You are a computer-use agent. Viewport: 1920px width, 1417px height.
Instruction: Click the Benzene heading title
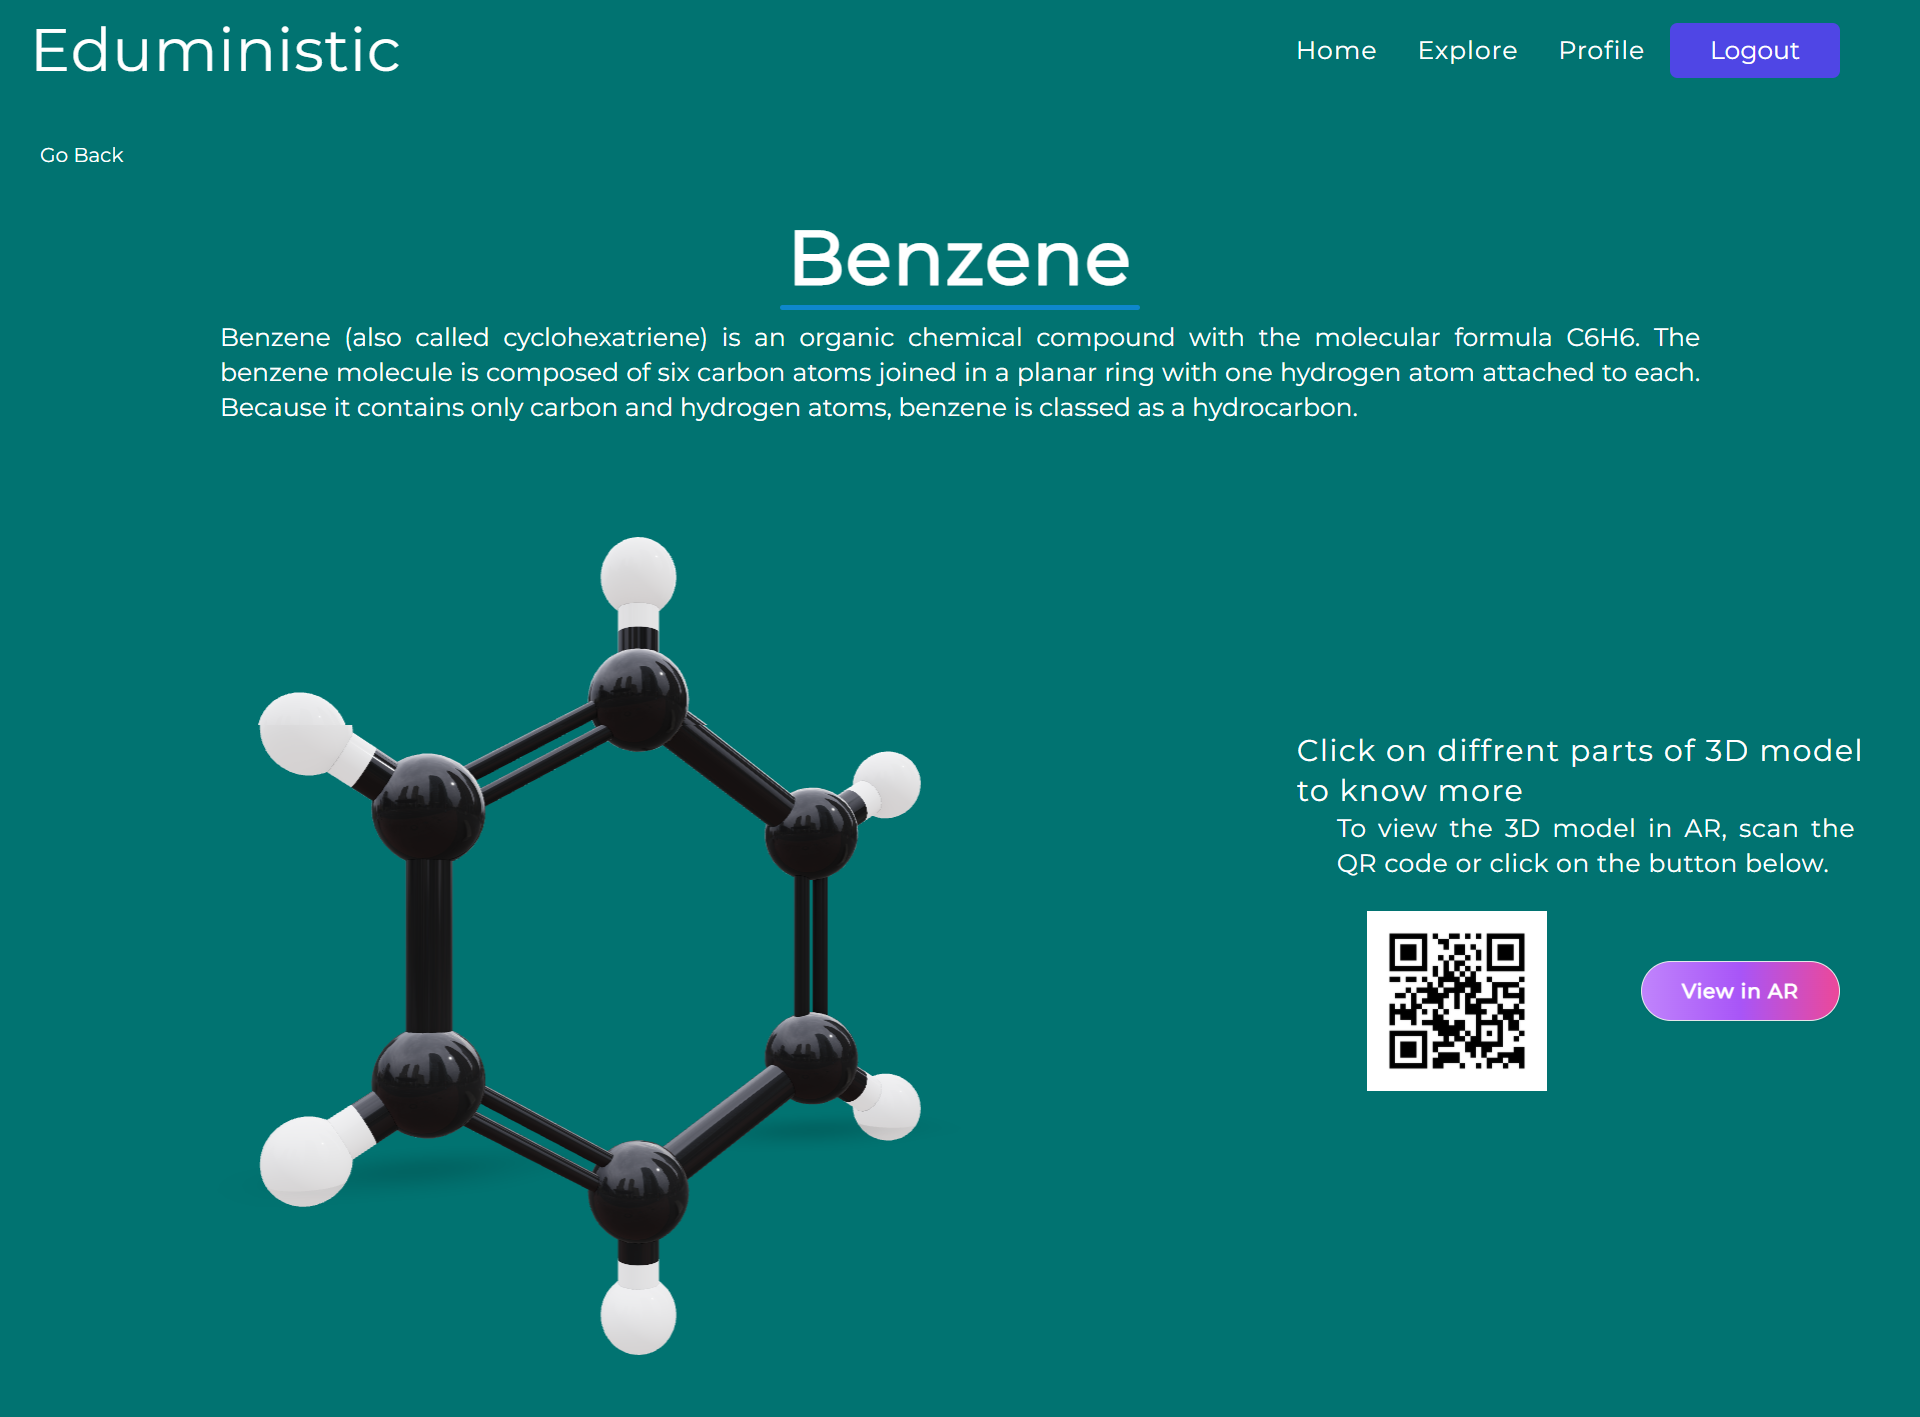coord(960,259)
